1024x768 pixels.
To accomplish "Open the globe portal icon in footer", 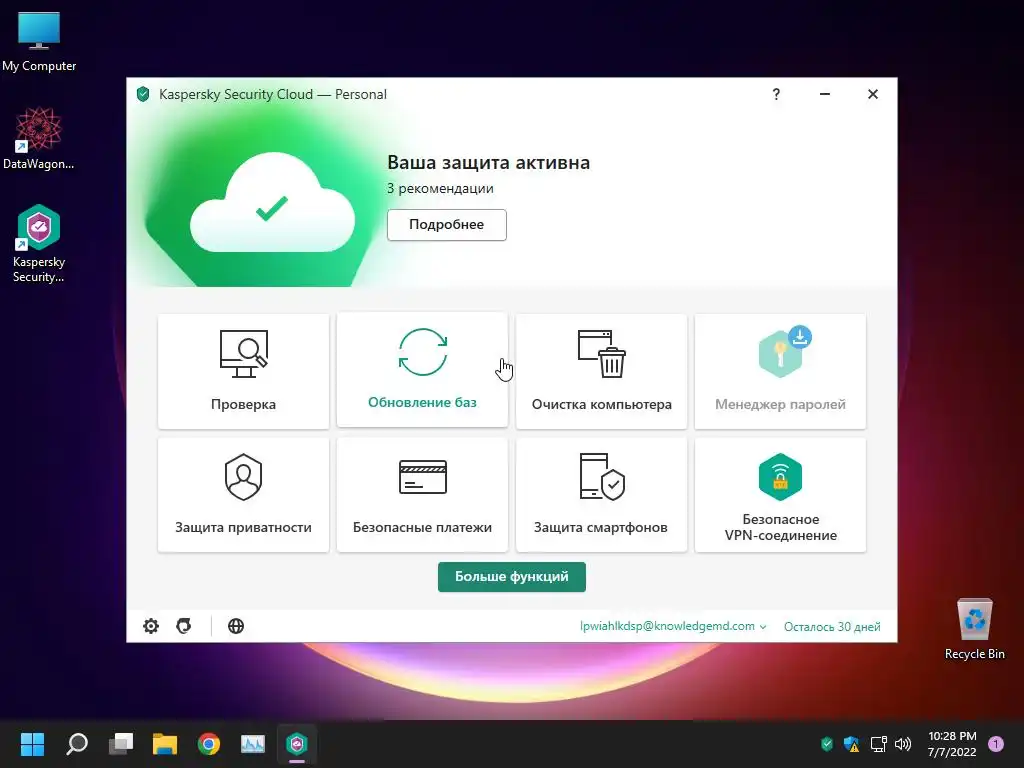I will pyautogui.click(x=236, y=626).
